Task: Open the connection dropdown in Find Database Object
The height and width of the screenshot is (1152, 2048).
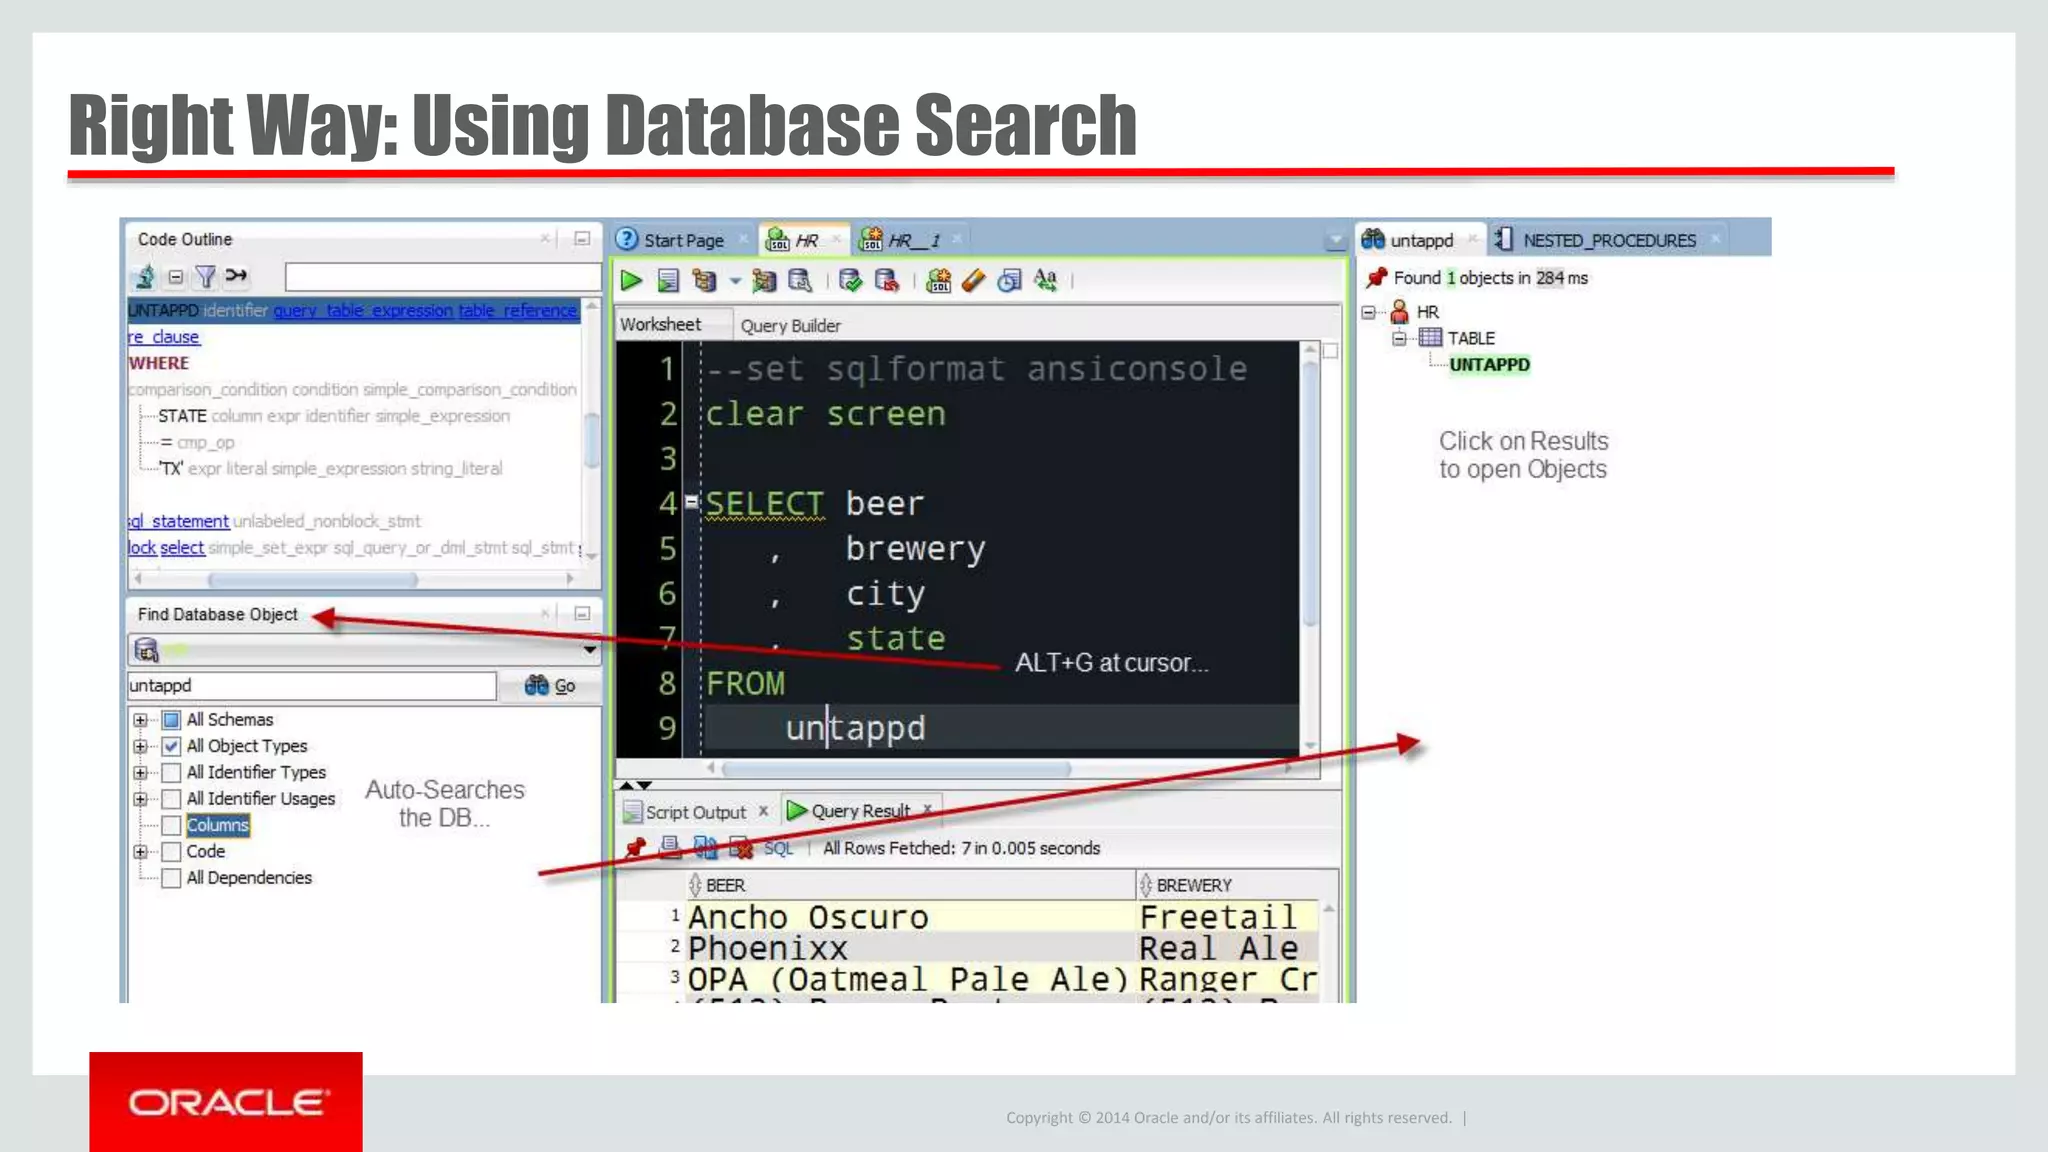Action: click(x=590, y=650)
